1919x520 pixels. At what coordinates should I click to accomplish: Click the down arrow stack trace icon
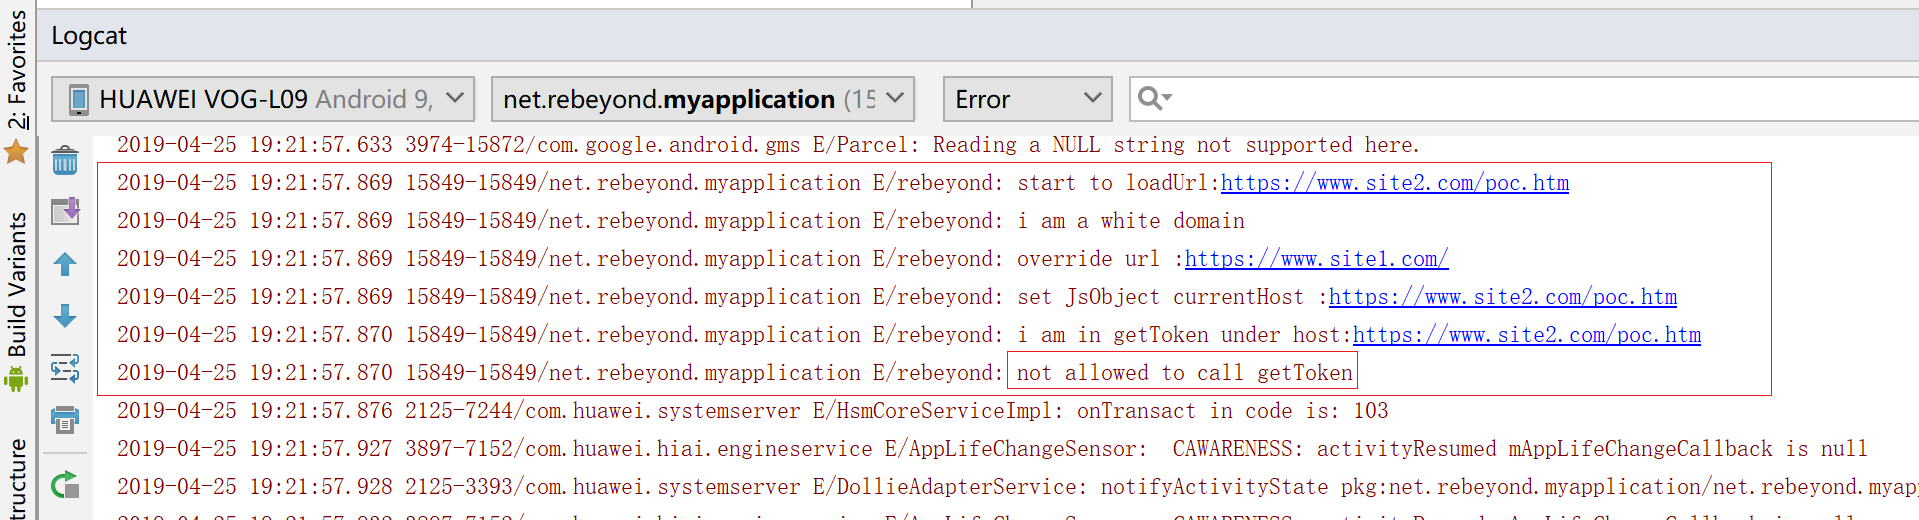[65, 316]
